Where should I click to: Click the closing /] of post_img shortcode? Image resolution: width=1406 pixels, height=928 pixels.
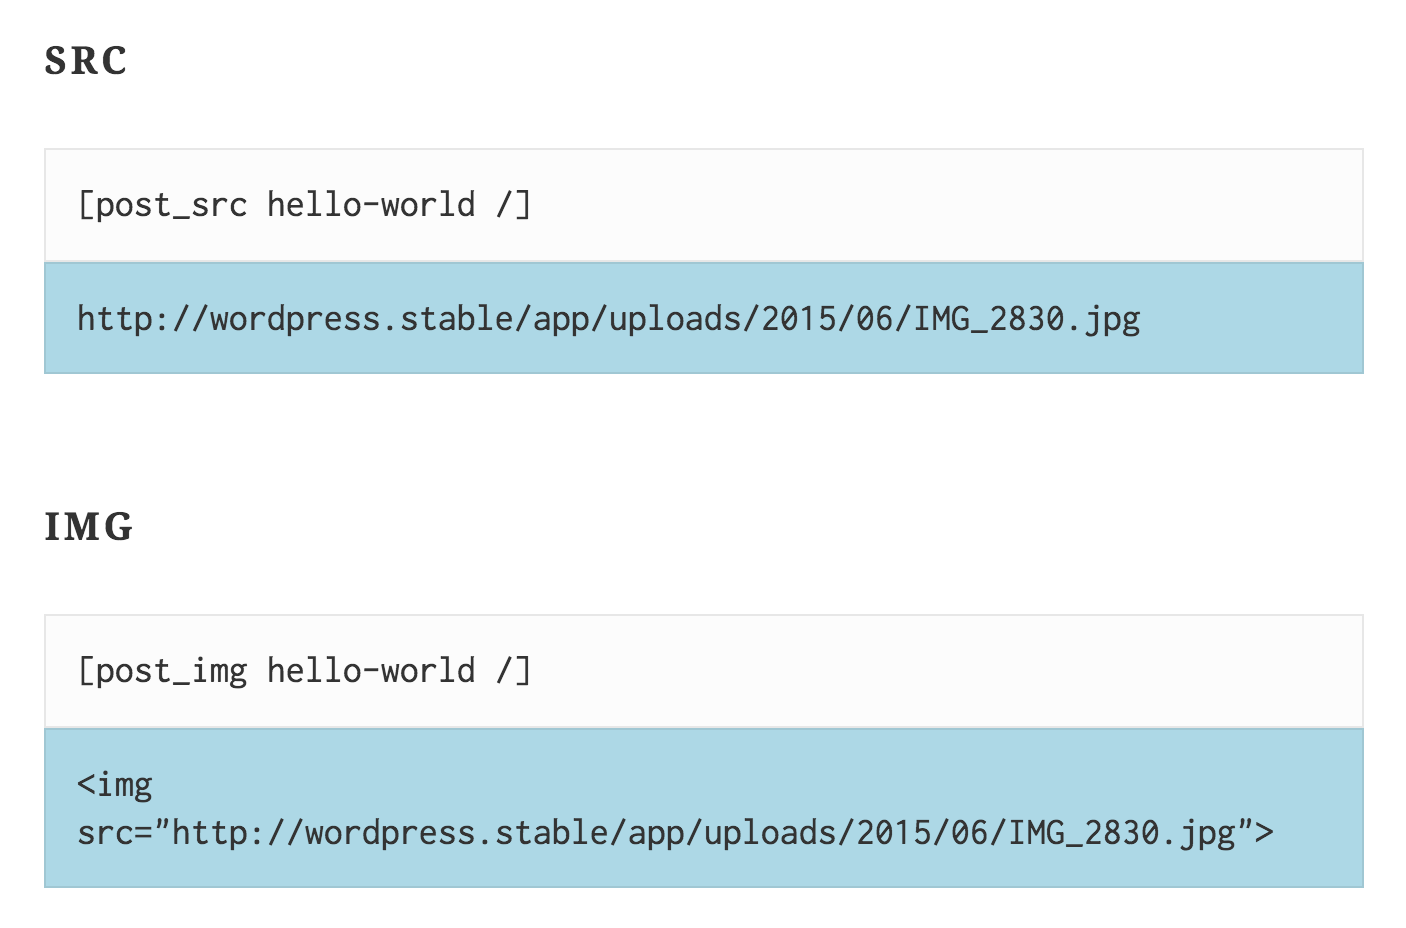(x=514, y=671)
